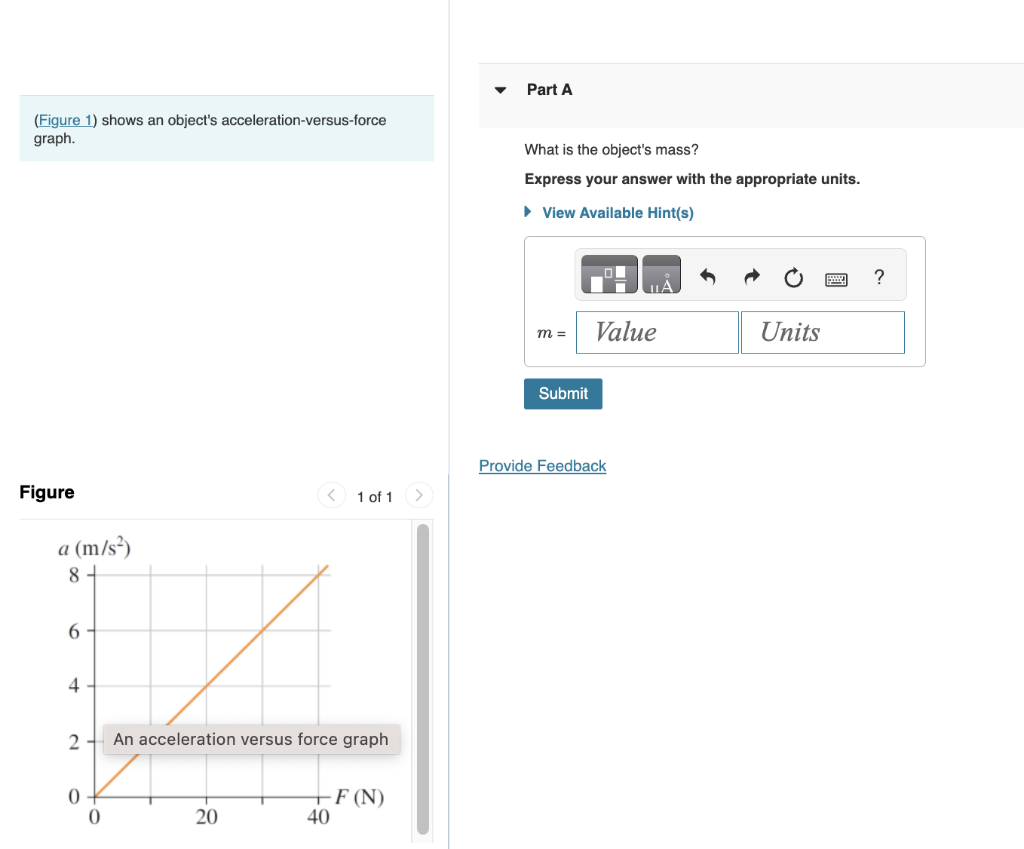The height and width of the screenshot is (849, 1024).
Task: Collapse the Part A section triangle
Action: [x=499, y=89]
